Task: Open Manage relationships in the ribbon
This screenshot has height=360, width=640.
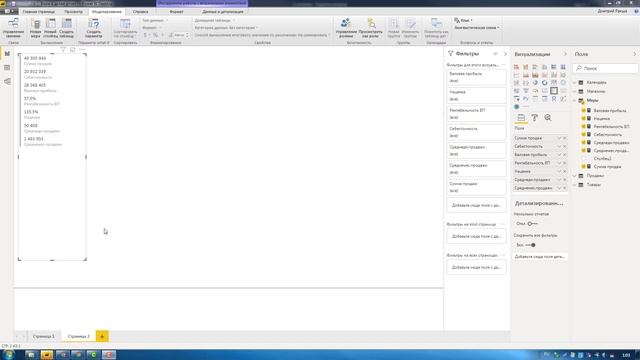Action: coord(13,27)
